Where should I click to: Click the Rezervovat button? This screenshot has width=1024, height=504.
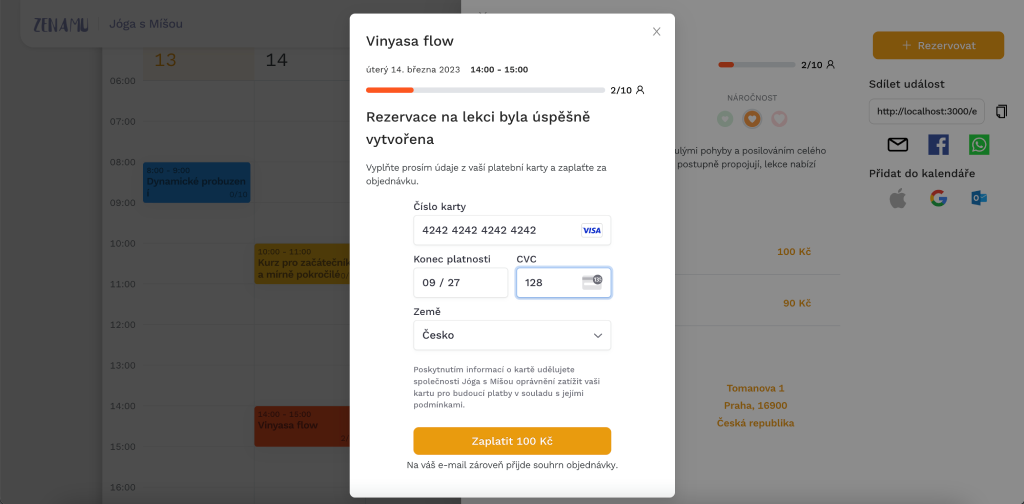[938, 45]
